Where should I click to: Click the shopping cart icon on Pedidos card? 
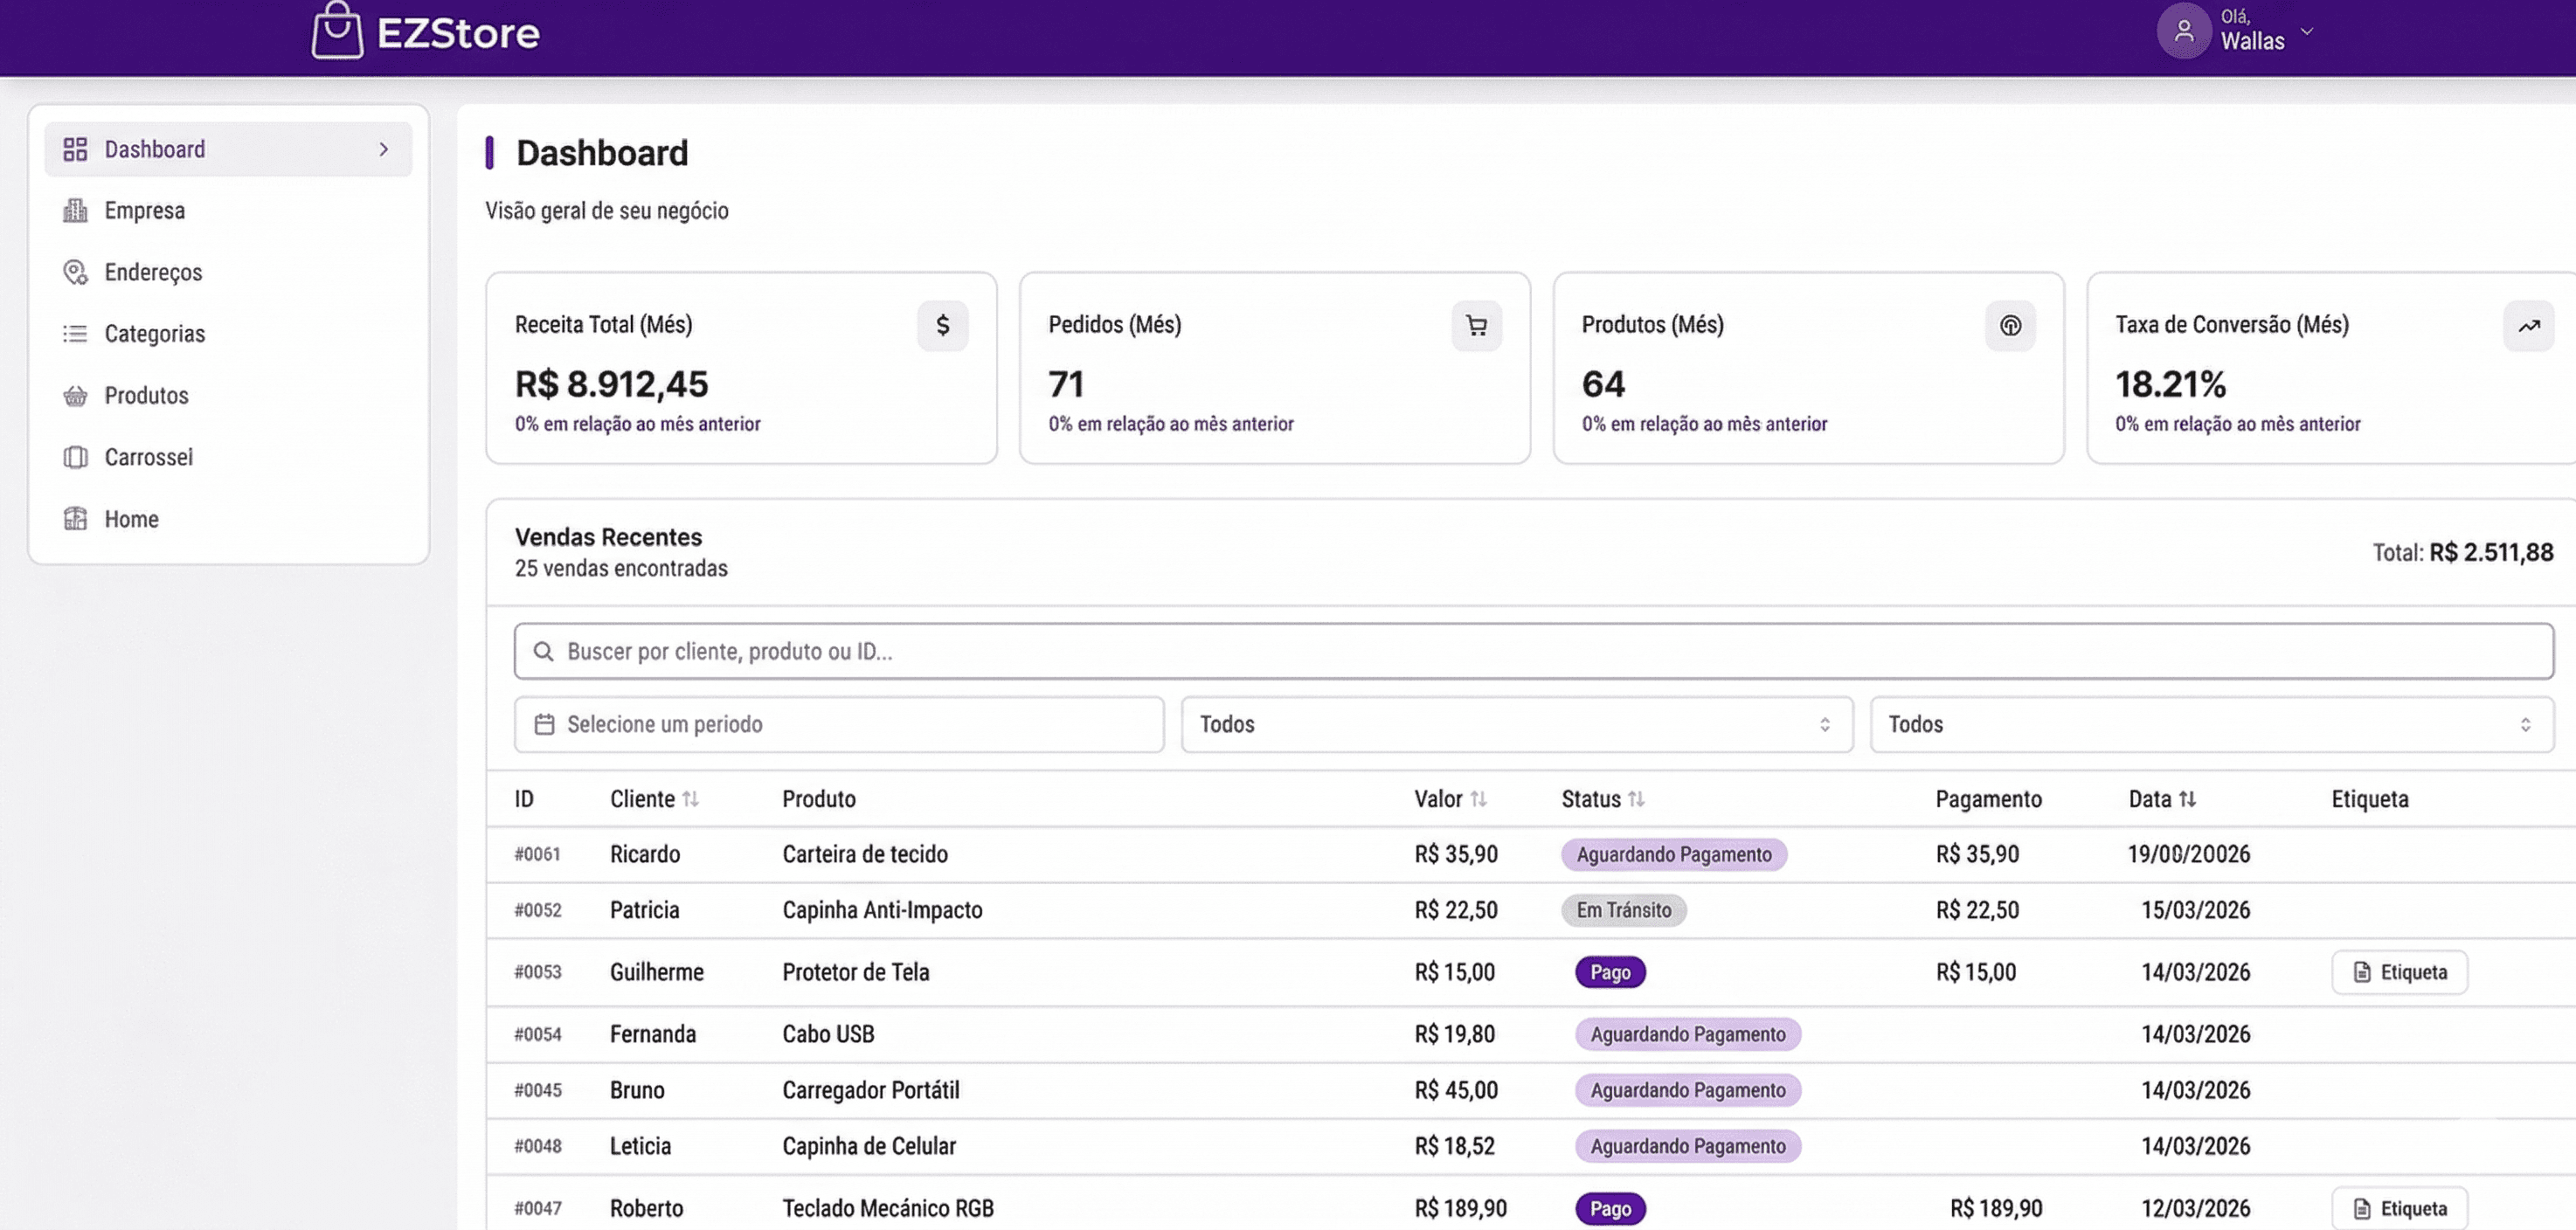1477,325
